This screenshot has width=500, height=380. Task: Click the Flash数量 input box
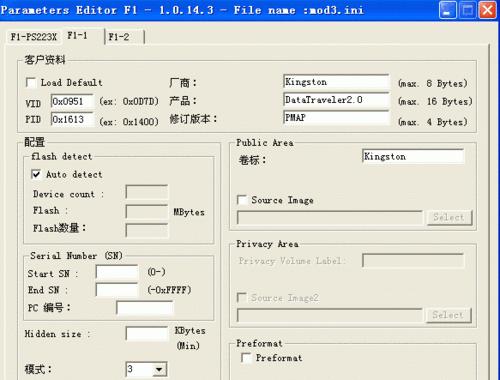point(147,230)
